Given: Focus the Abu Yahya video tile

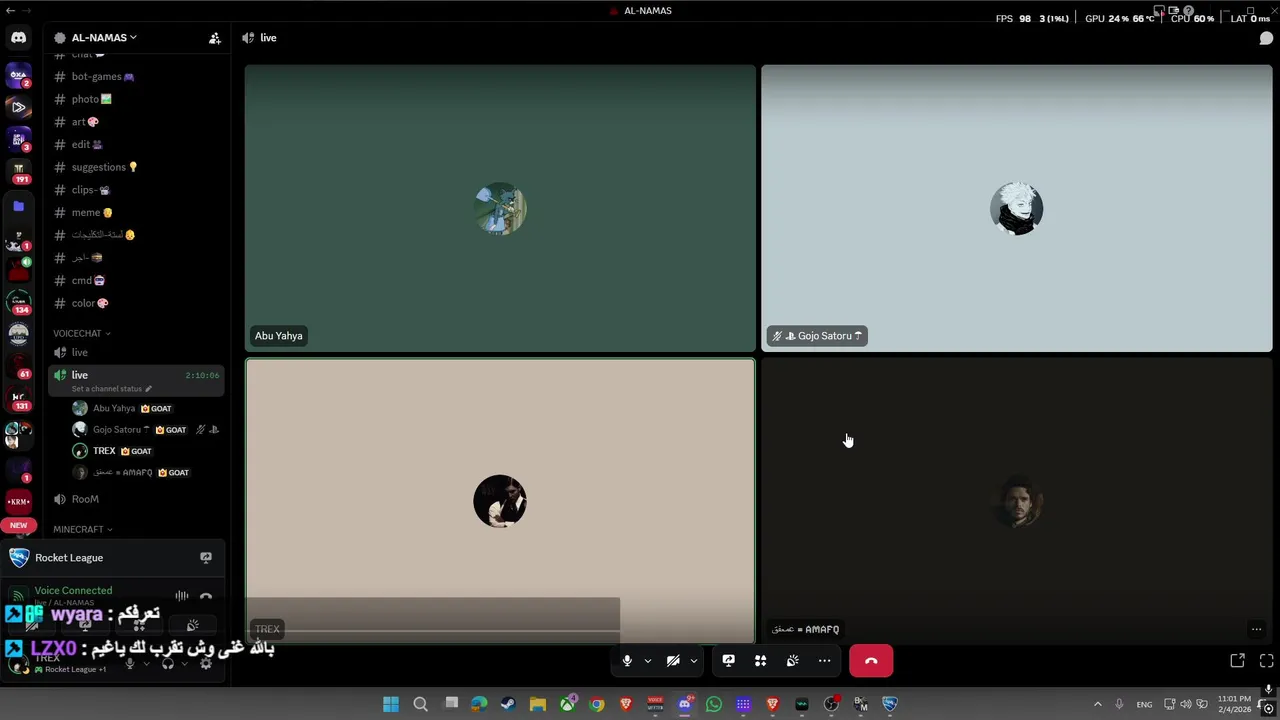Looking at the screenshot, I should pyautogui.click(x=500, y=208).
